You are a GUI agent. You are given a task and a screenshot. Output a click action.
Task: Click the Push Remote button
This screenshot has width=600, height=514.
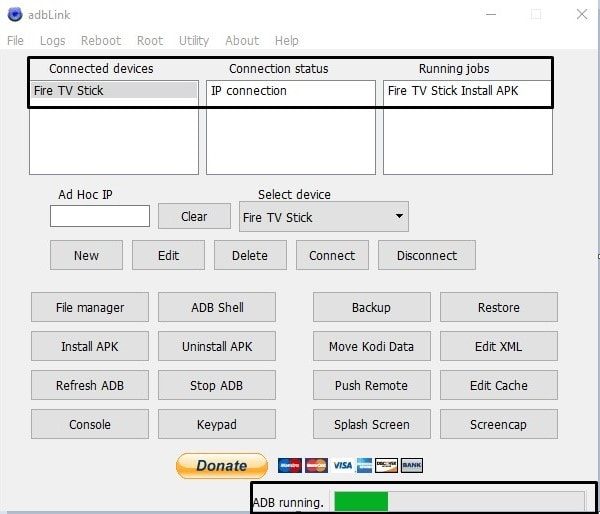[372, 385]
